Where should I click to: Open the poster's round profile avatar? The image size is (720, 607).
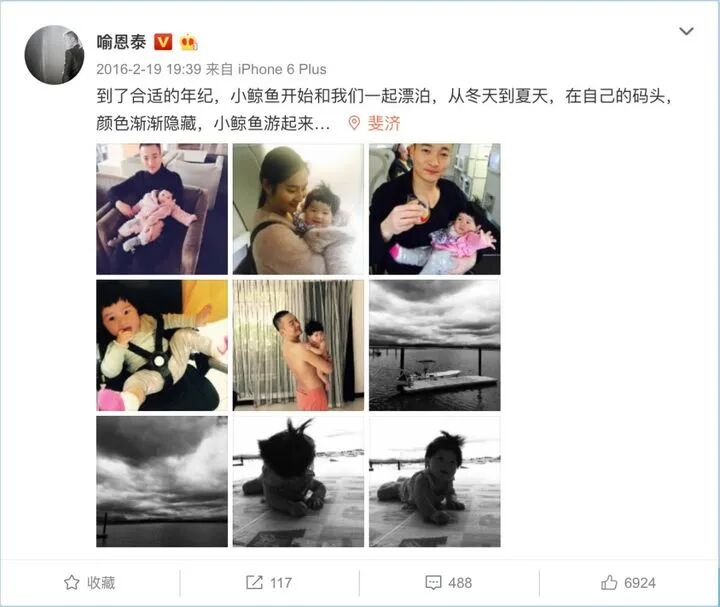54,55
